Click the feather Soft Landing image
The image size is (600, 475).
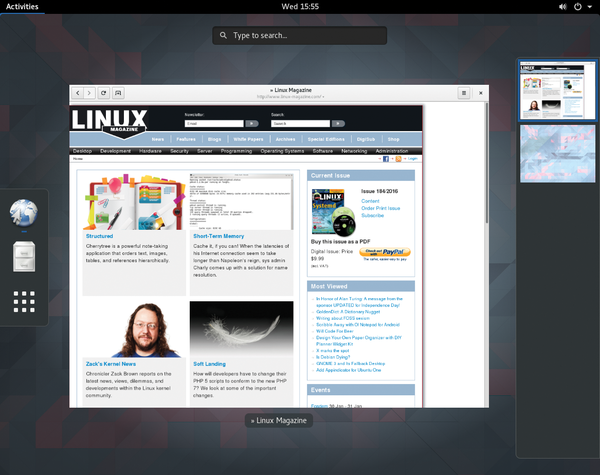pyautogui.click(x=241, y=329)
